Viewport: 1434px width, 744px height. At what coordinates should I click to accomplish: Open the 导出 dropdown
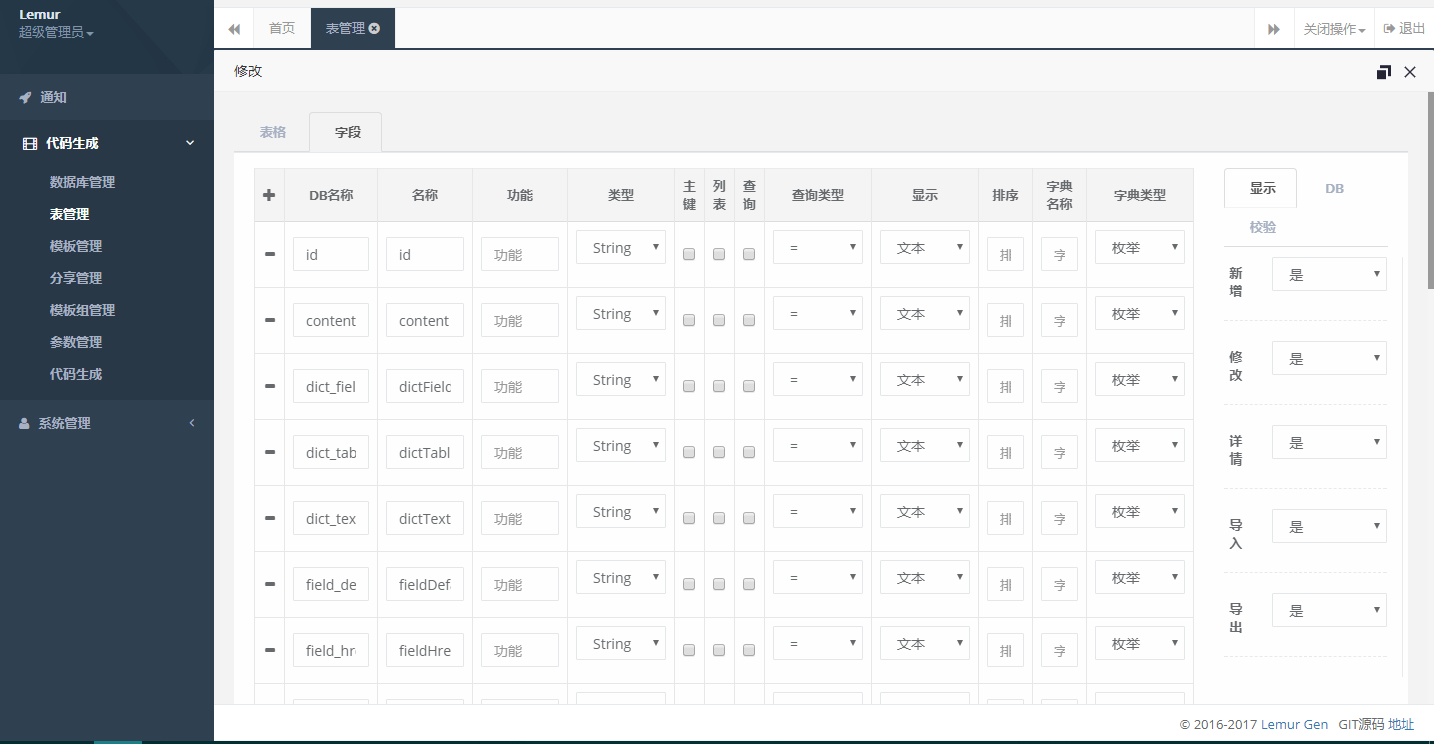click(1329, 610)
